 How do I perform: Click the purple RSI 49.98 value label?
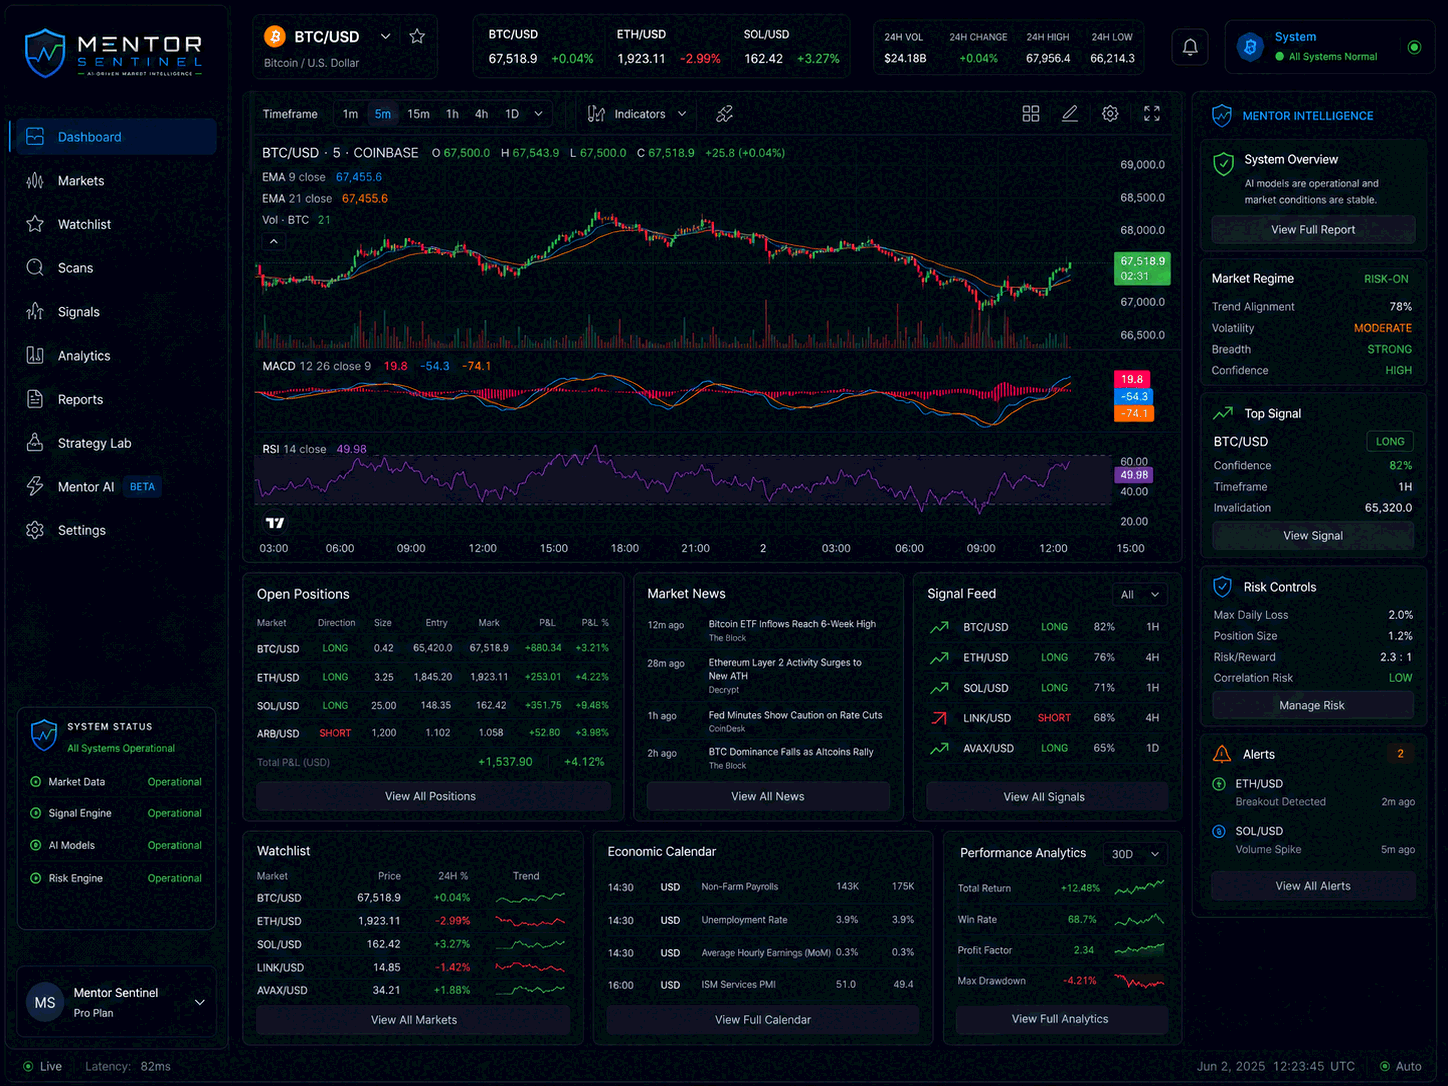click(x=1134, y=475)
